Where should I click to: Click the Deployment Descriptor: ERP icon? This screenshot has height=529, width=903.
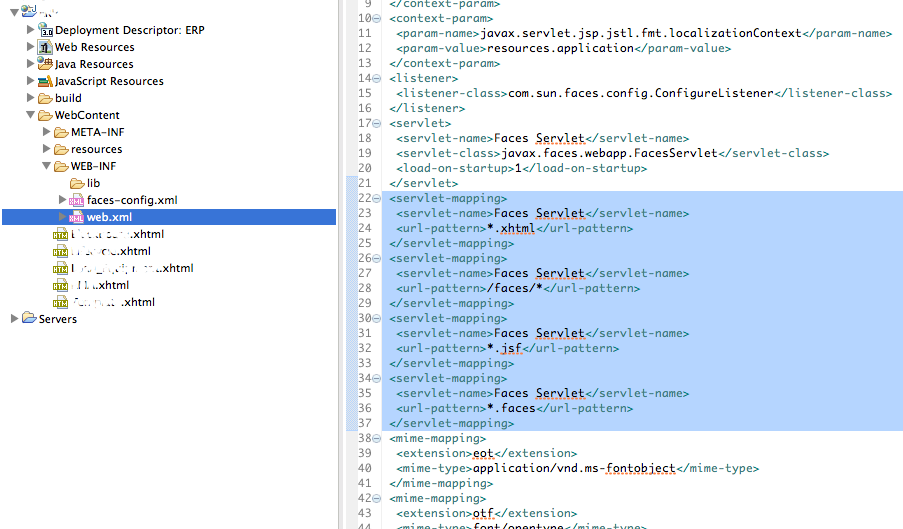click(45, 30)
